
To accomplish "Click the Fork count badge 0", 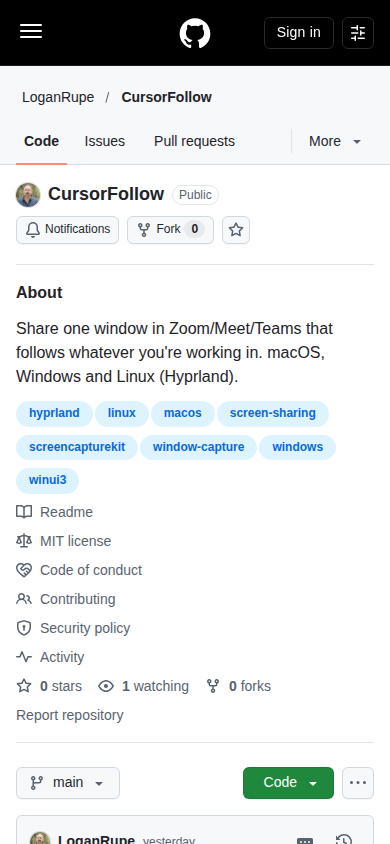I will 195,230.
